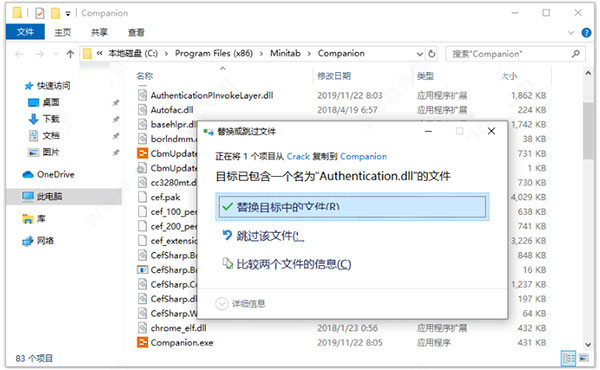Open 图片 in the navigation pane
Image resolution: width=600 pixels, height=370 pixels.
point(51,152)
